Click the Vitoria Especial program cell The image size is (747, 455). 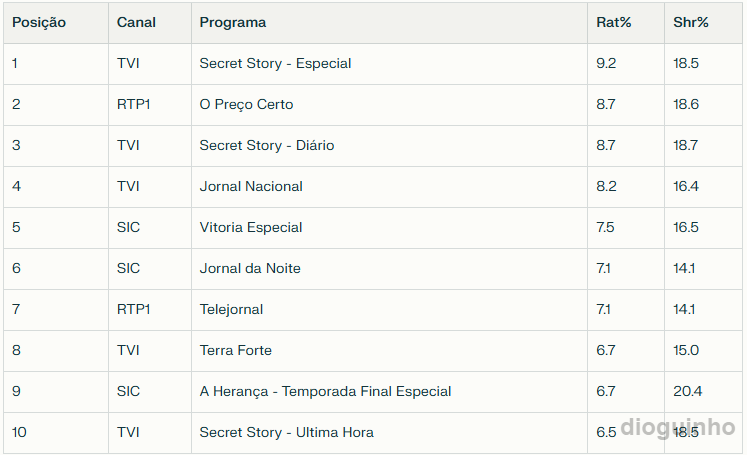tap(250, 227)
